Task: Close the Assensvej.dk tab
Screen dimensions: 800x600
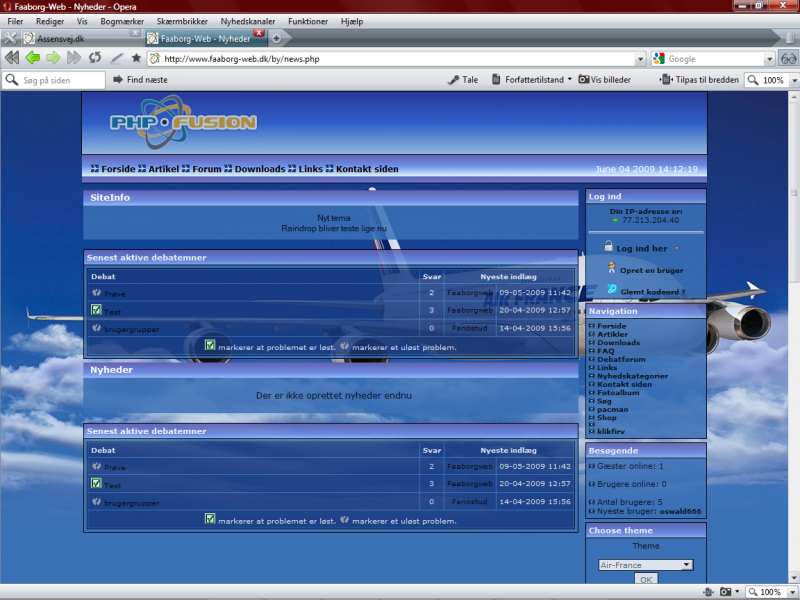Action: pos(135,33)
